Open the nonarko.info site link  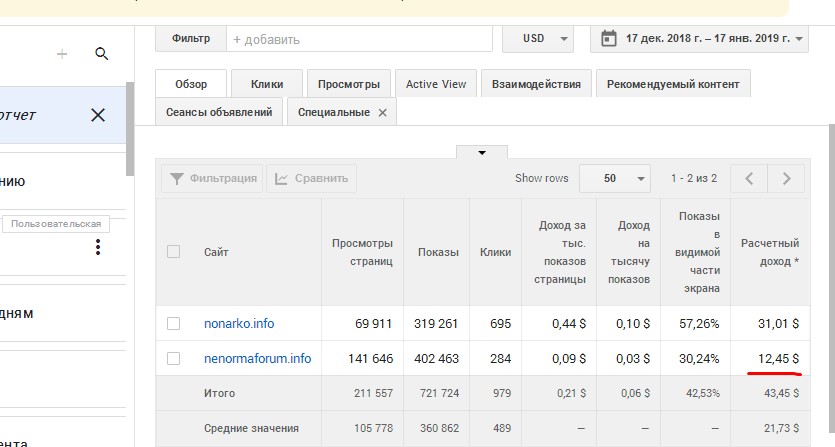(x=238, y=323)
